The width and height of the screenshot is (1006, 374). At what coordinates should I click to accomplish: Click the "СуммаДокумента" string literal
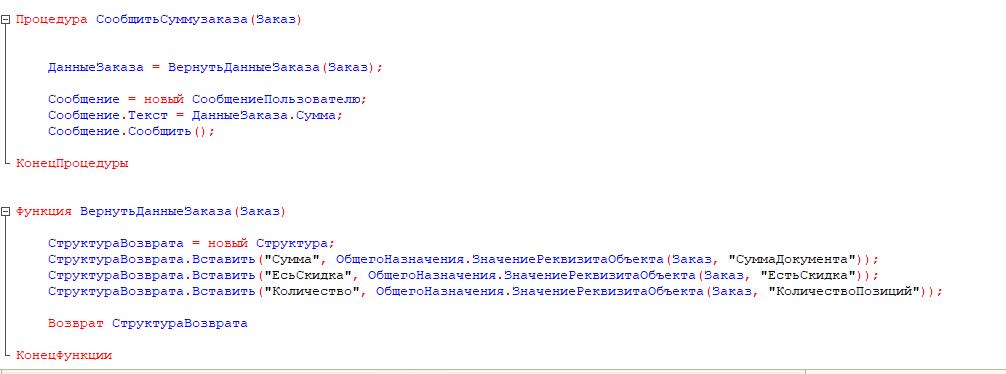coord(793,259)
